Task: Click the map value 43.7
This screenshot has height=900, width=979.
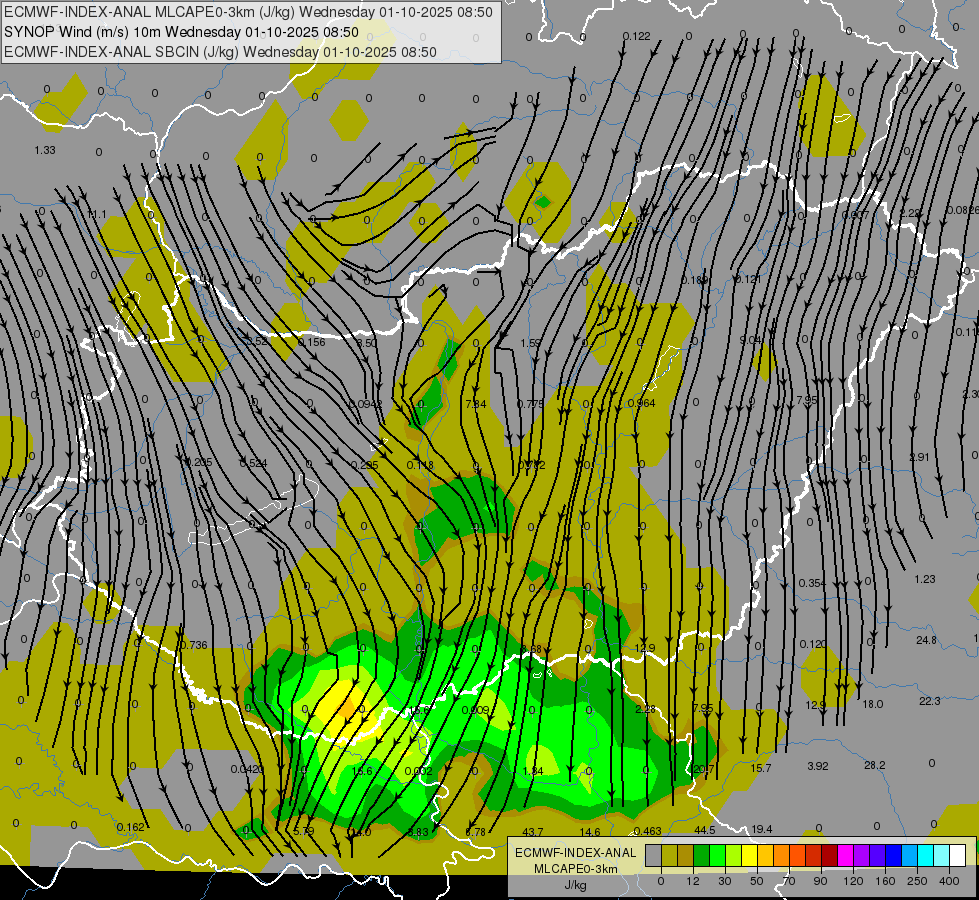Action: tap(533, 832)
